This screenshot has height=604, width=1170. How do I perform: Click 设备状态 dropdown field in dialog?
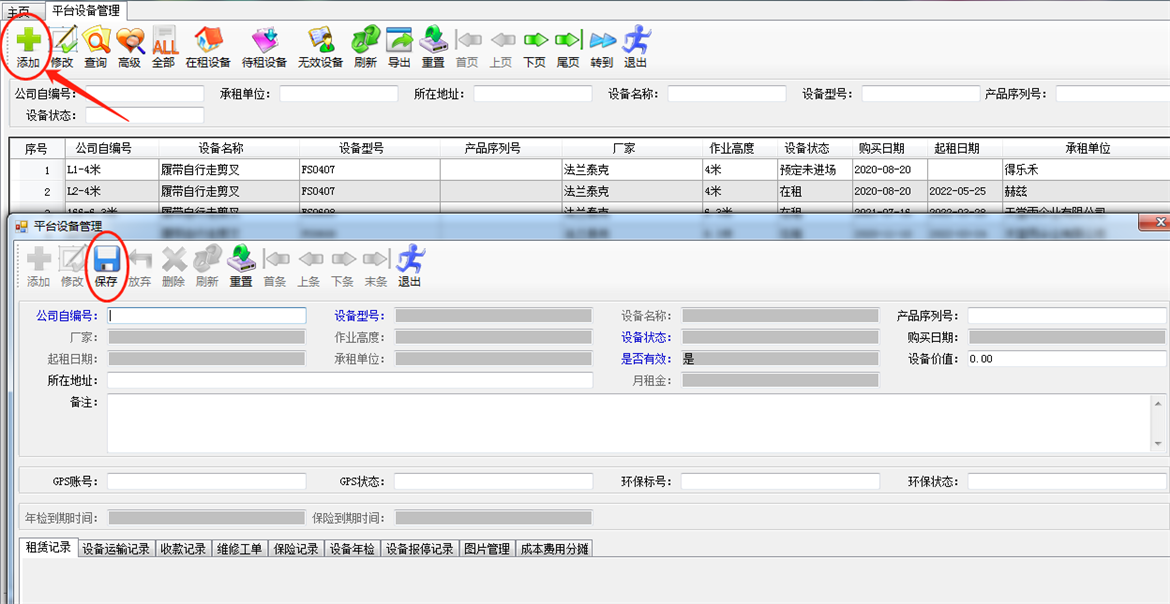pyautogui.click(x=780, y=337)
